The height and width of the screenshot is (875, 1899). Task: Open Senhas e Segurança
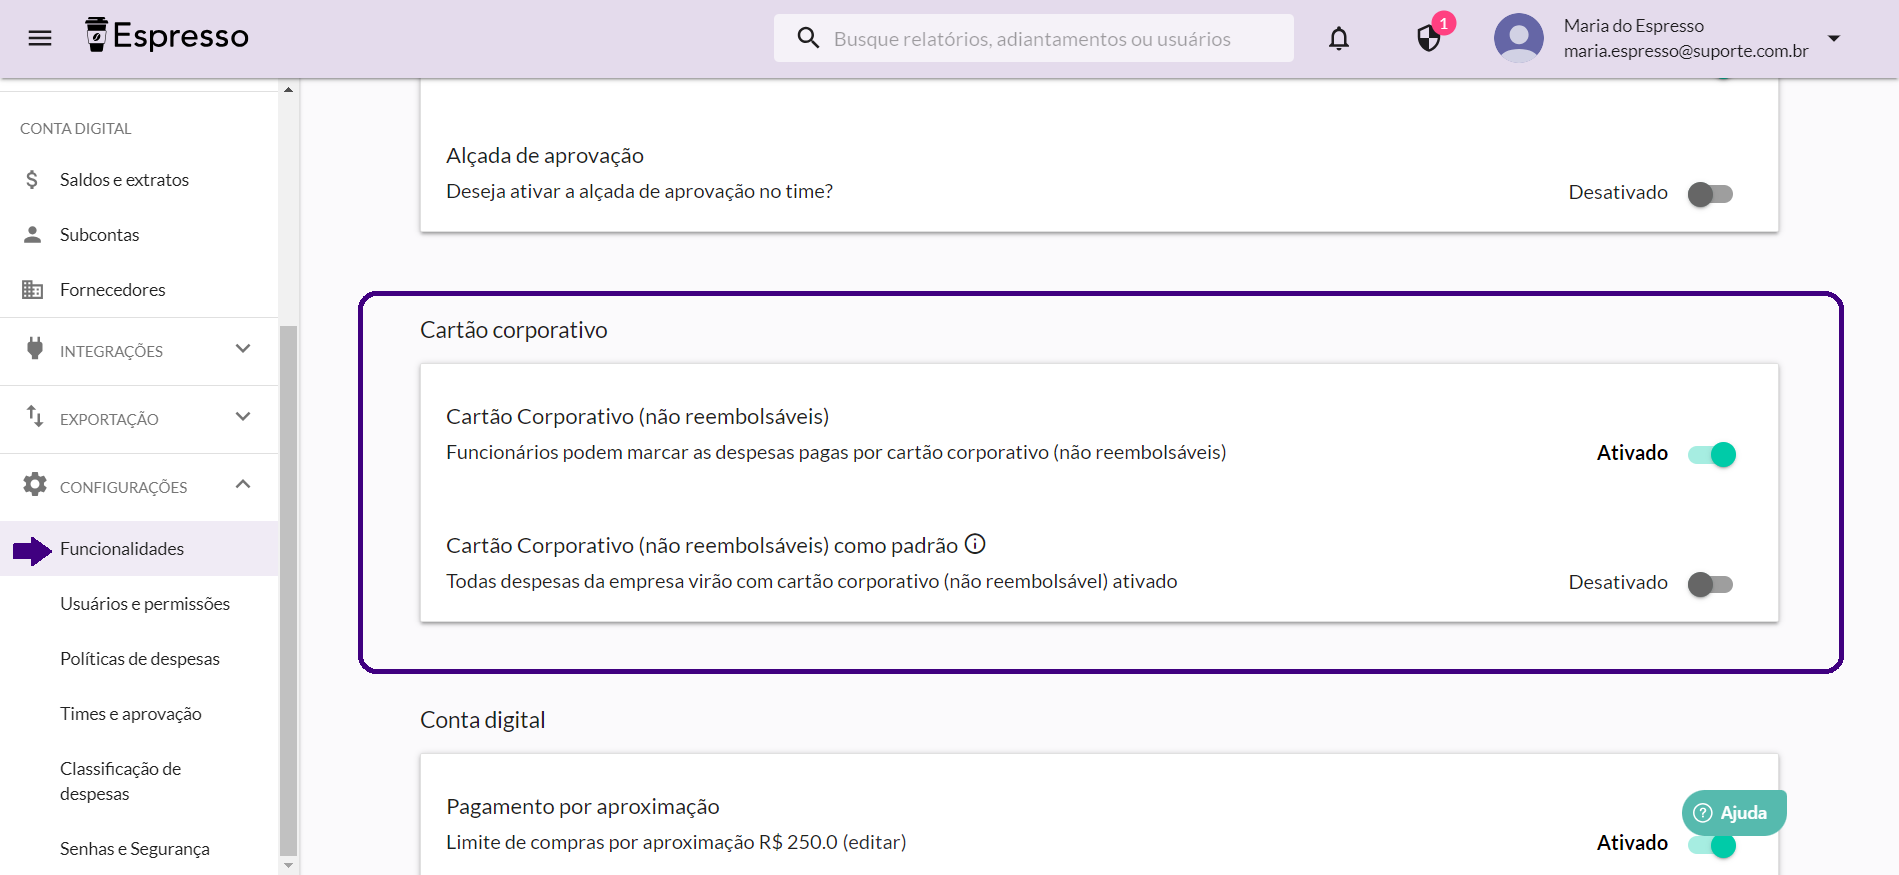(135, 849)
